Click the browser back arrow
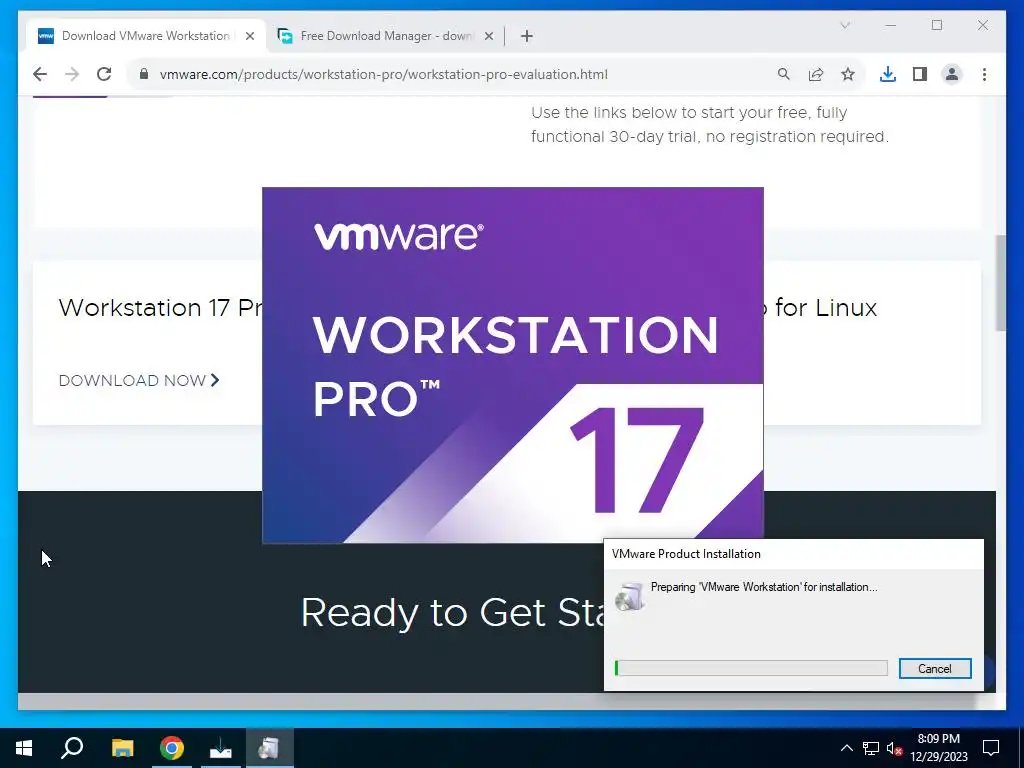 [40, 74]
